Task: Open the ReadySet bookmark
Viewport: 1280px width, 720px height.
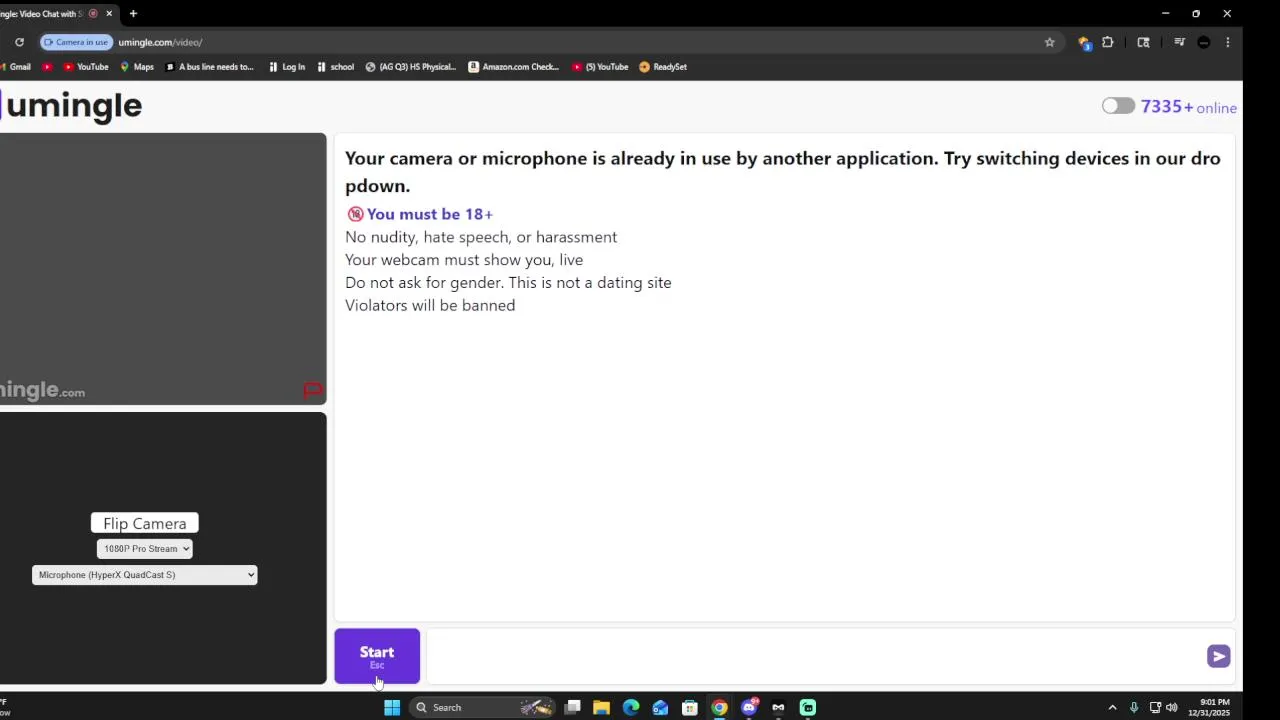Action: [x=663, y=67]
